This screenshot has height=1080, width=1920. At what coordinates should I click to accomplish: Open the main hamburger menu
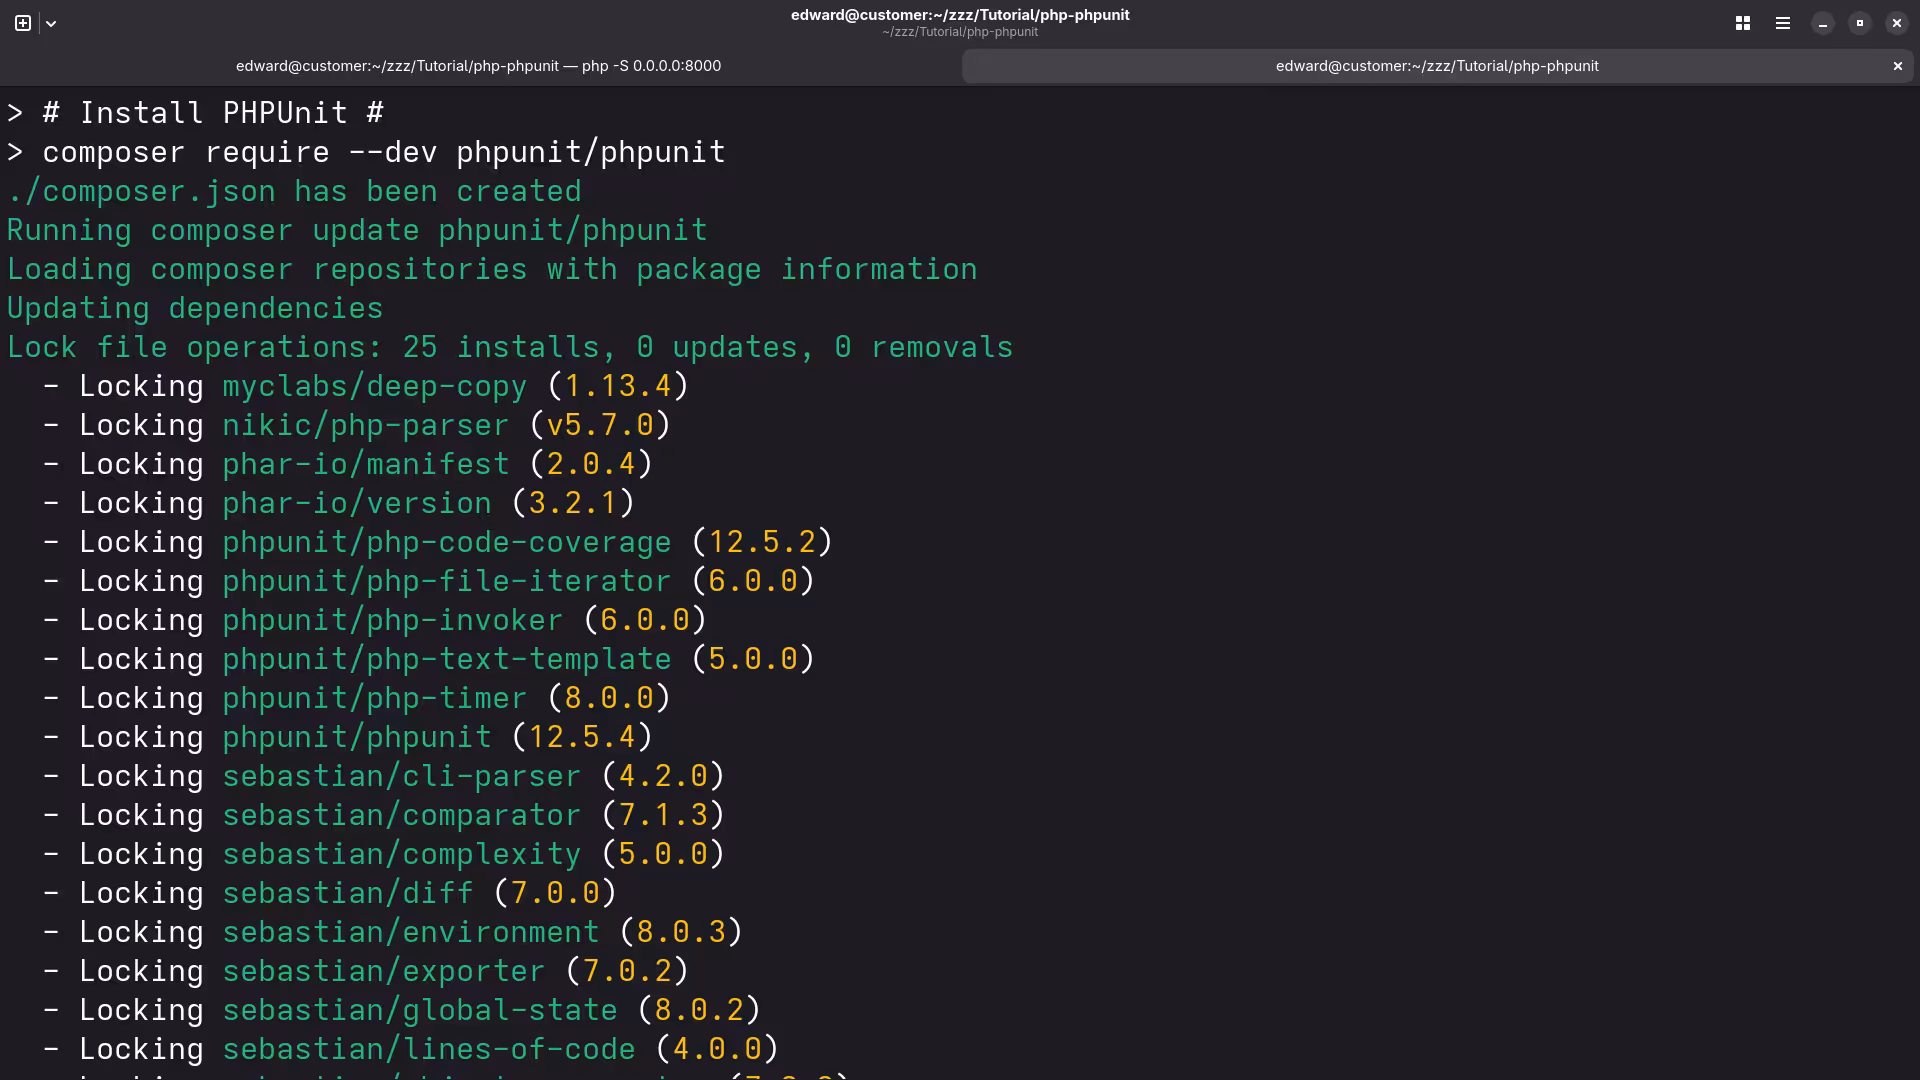(1782, 23)
